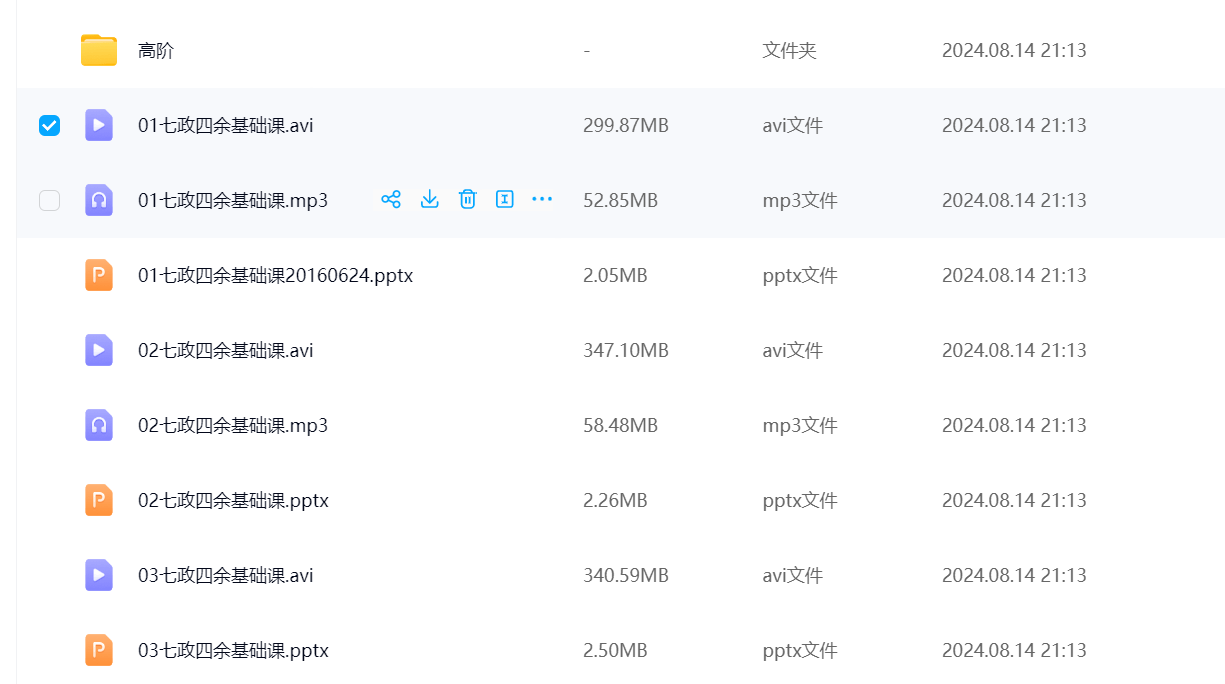Click orange icon of 01七政四余基础课20160624.pptx
The image size is (1225, 684).
click(99, 275)
